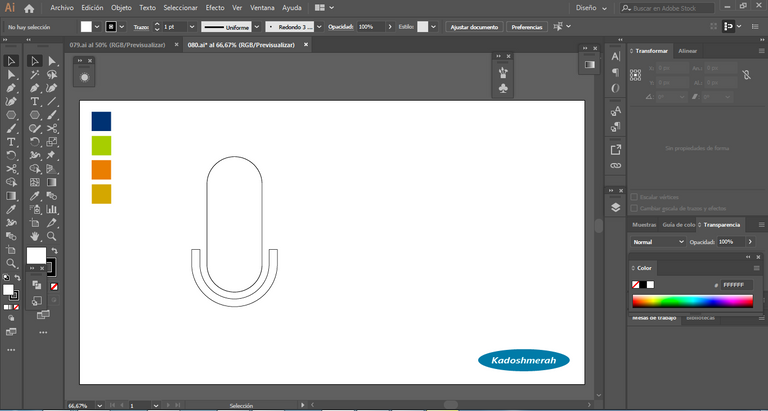
Task: Open the Links panel icon
Action: 616,166
